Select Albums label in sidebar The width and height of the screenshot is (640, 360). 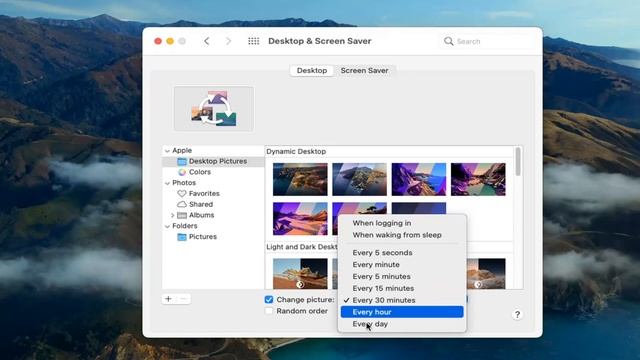(201, 215)
